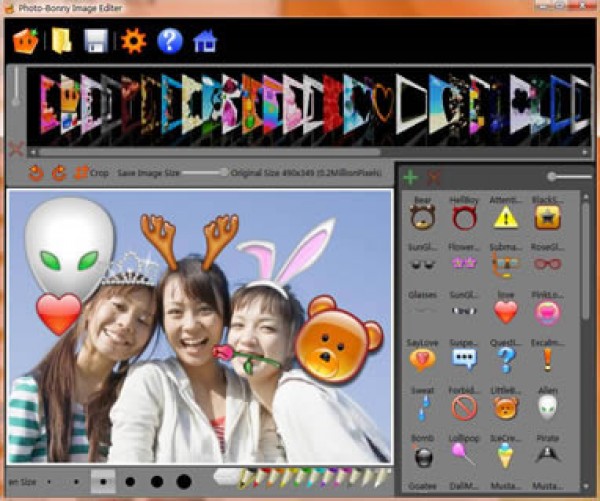This screenshot has width=600, height=501.
Task: Click the sticker panel scroll down arrow
Action: 587,488
